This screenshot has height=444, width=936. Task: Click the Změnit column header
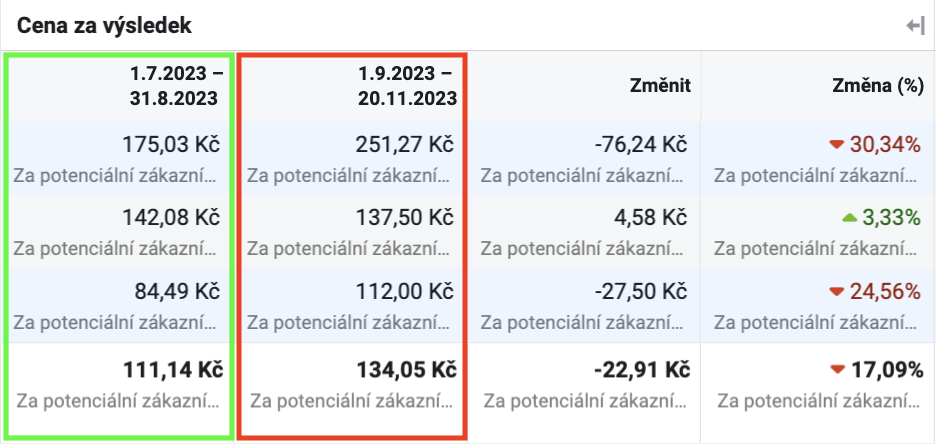660,86
